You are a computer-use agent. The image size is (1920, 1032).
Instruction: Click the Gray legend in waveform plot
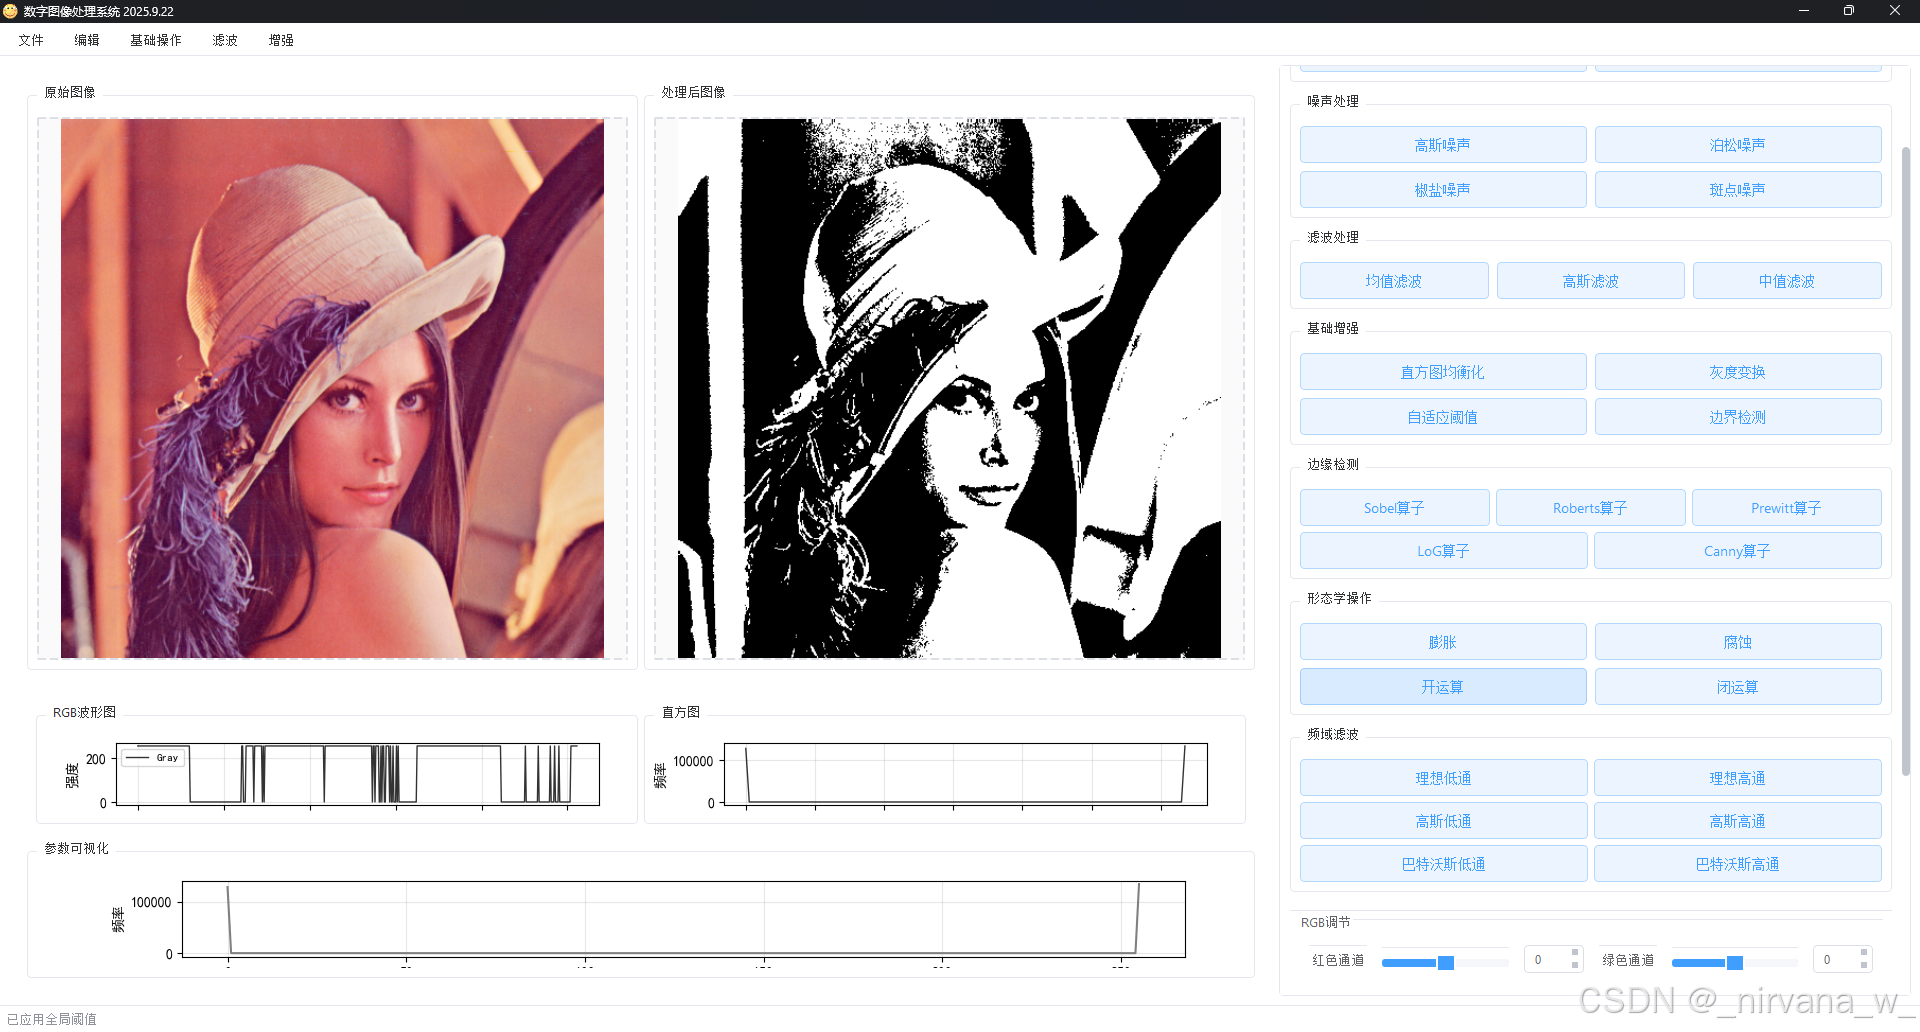[x=153, y=758]
